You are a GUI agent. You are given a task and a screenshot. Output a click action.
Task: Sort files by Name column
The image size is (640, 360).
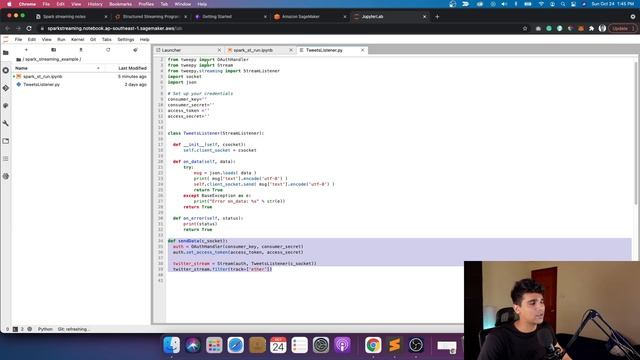click(x=57, y=68)
